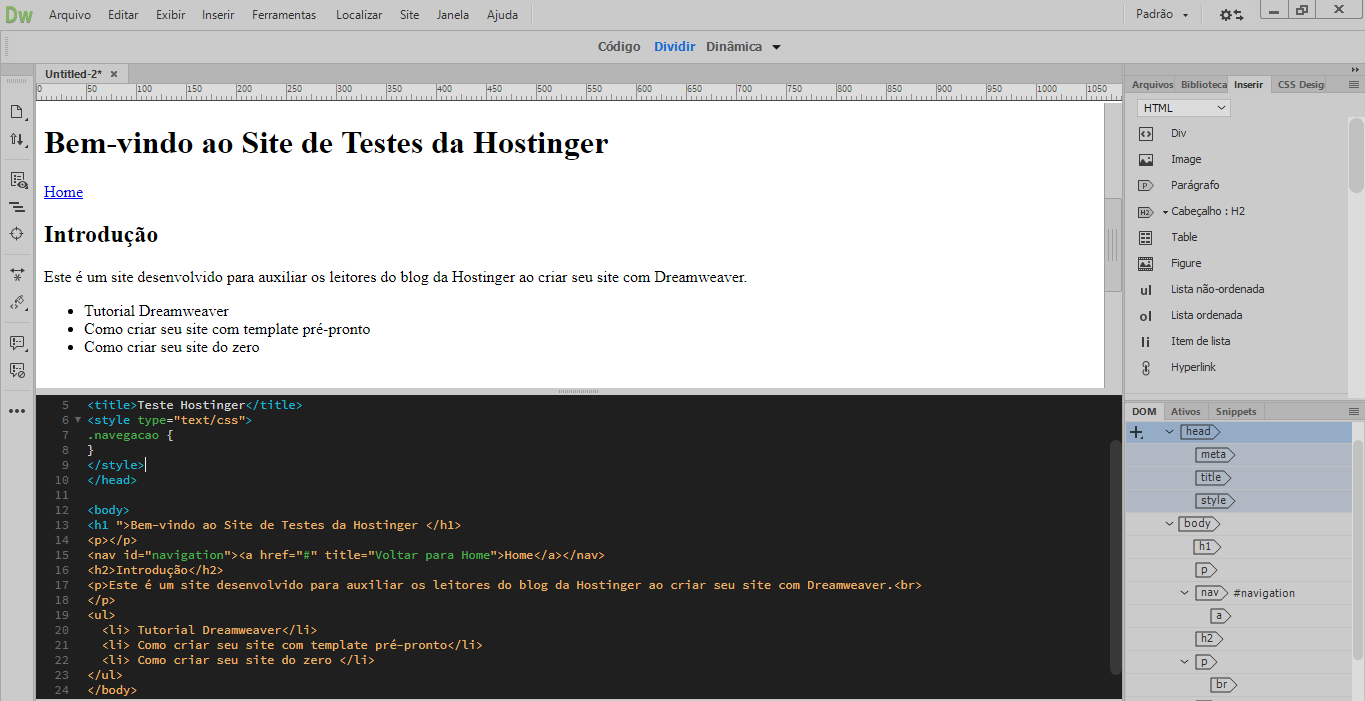Open the Inserir menu
This screenshot has width=1365, height=701.
(x=217, y=14)
